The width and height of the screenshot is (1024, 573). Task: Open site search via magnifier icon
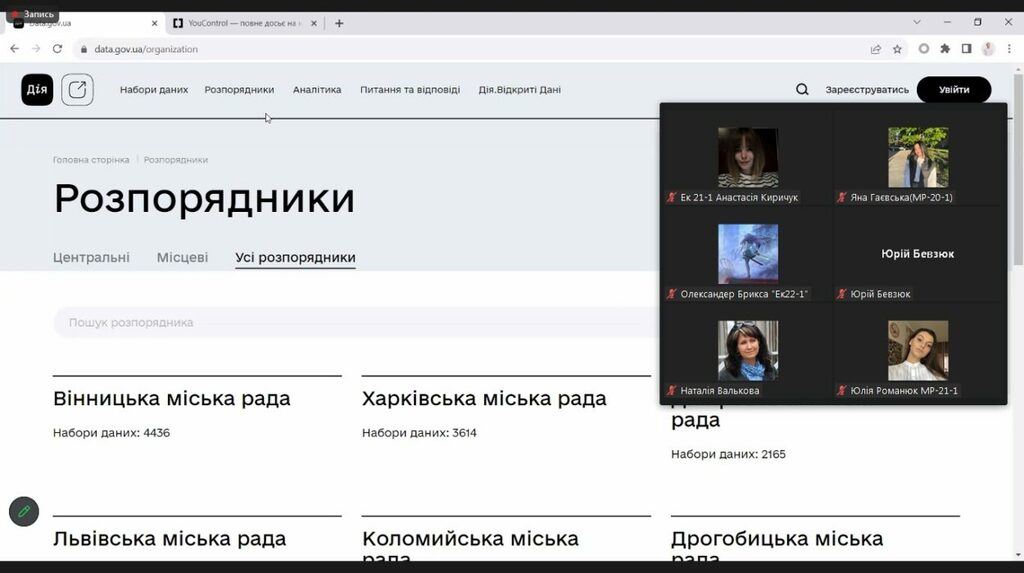pyautogui.click(x=802, y=90)
